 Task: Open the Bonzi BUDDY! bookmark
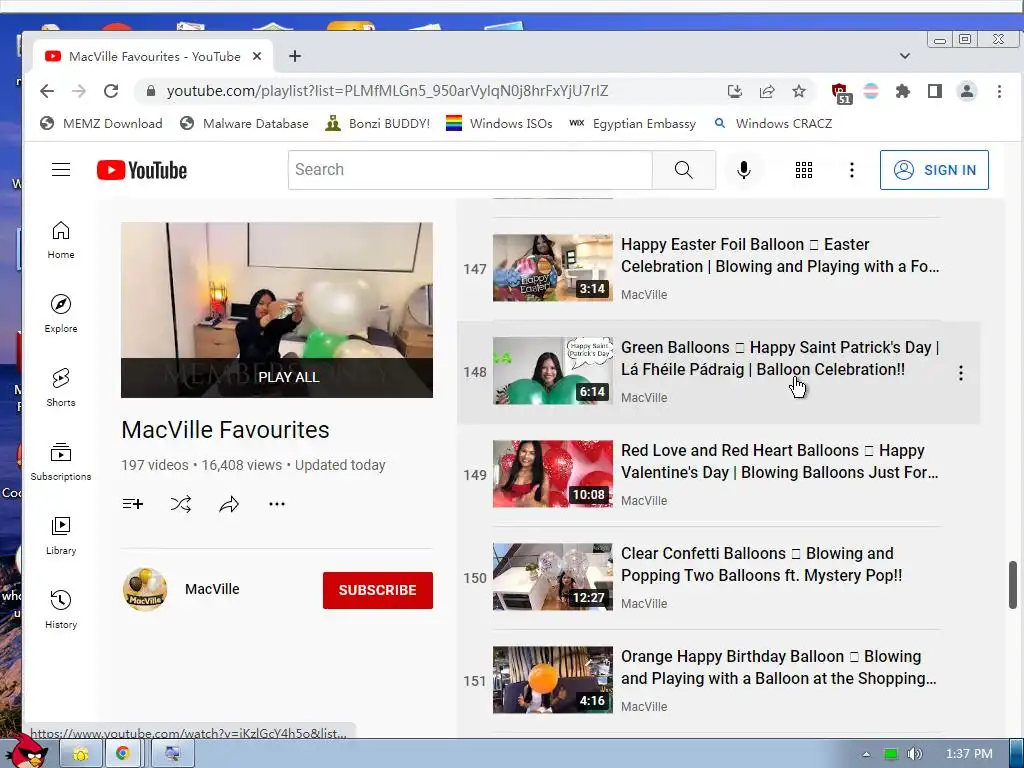coord(378,123)
